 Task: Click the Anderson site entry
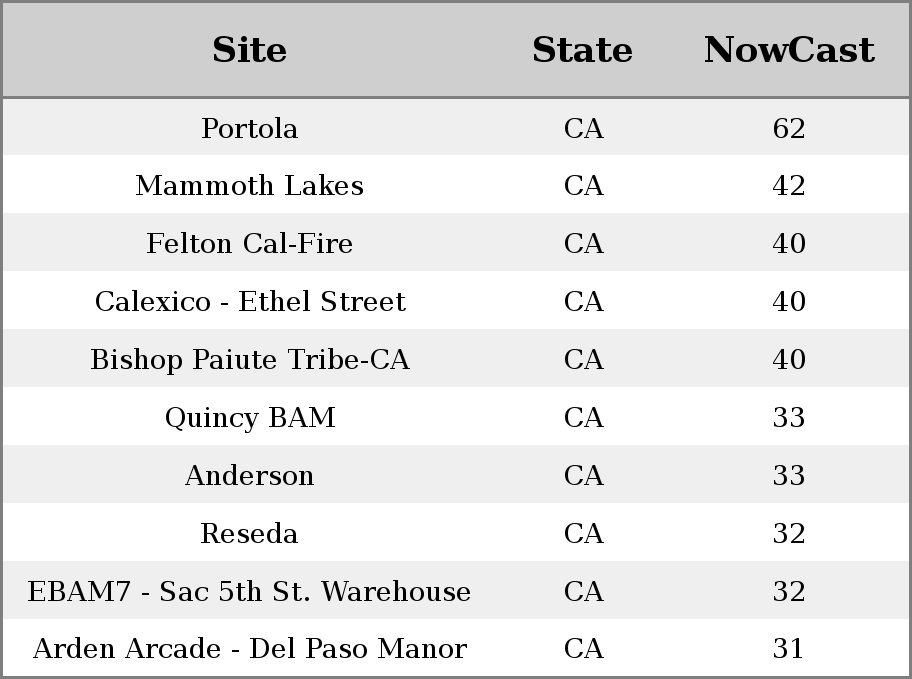click(x=250, y=475)
